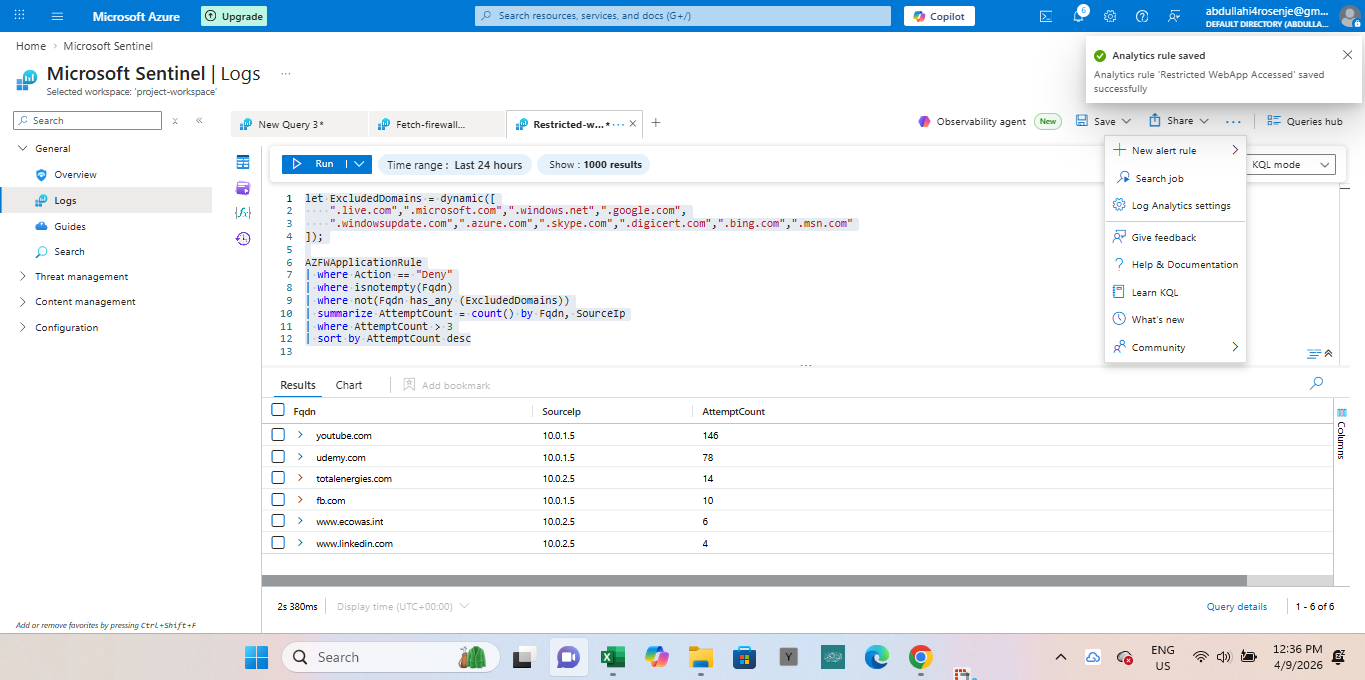The image size is (1365, 680).
Task: Open the Azure notifications bell
Action: point(1079,16)
